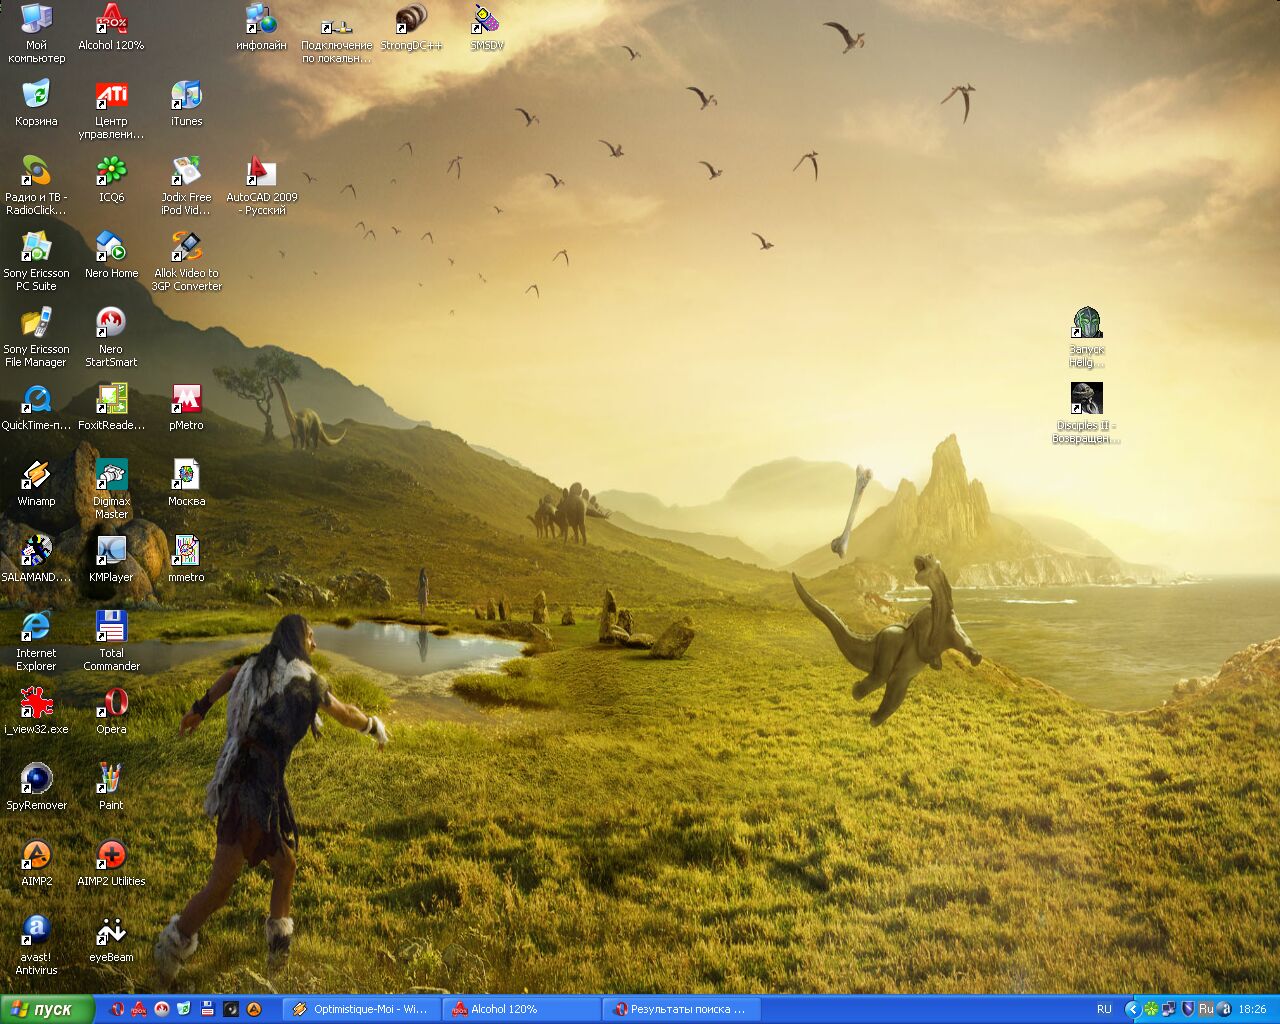
Task: Switch to Результаты поиска taskbar window
Action: [681, 1009]
